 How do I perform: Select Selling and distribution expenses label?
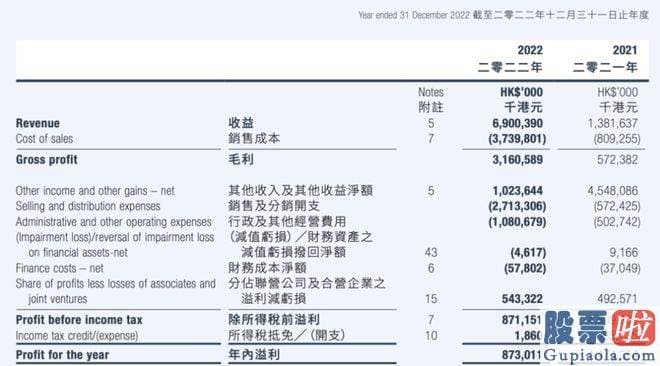(x=88, y=206)
